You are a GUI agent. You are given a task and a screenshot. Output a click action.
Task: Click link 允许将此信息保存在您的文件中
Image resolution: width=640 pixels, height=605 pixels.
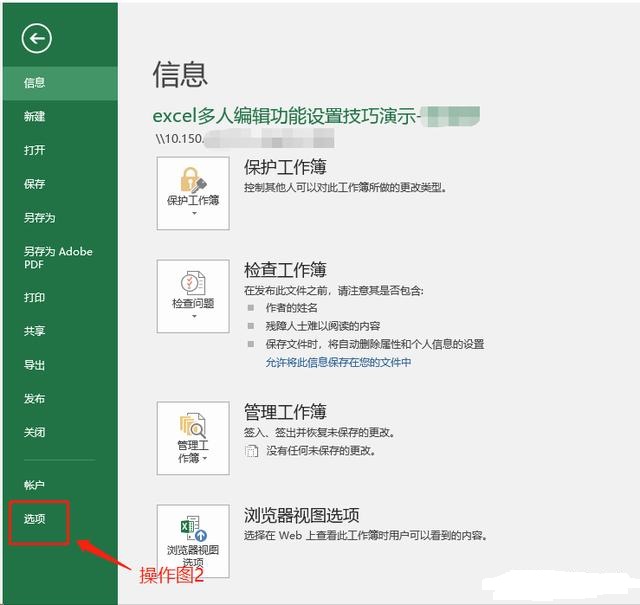(x=338, y=362)
